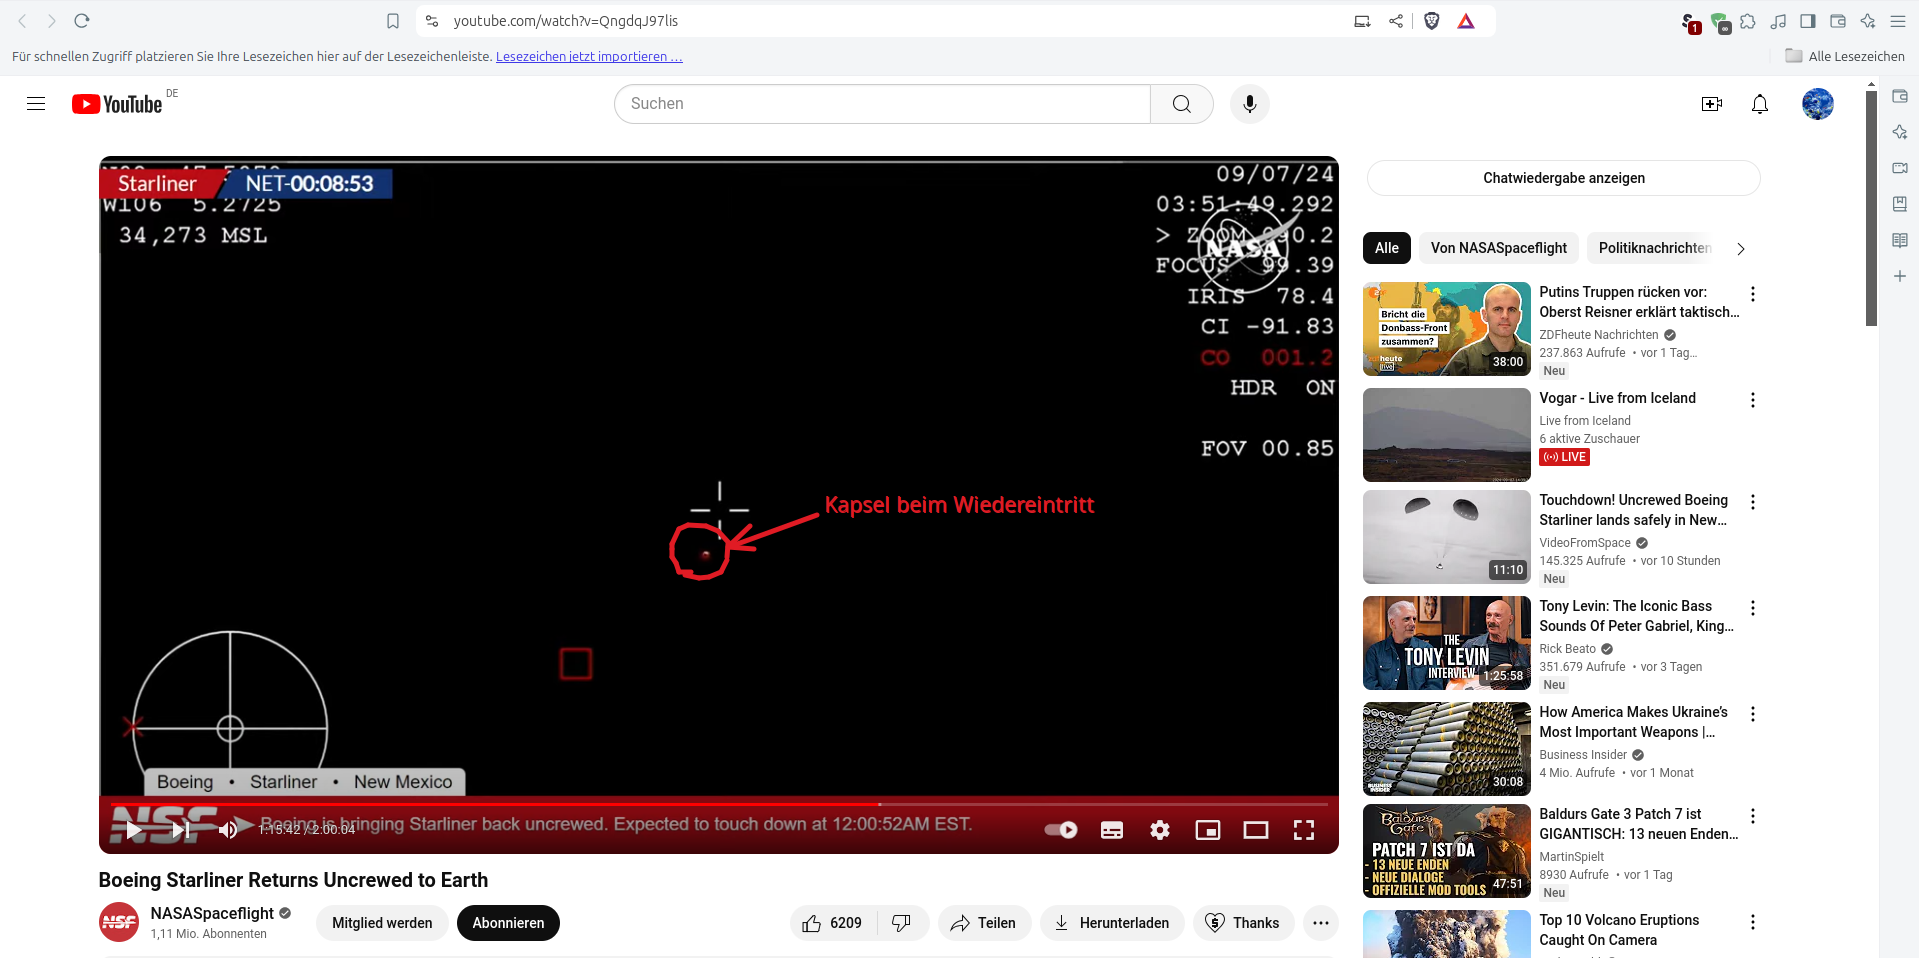The width and height of the screenshot is (1919, 958).
Task: Reload the page with the refresh icon
Action: click(x=82, y=21)
